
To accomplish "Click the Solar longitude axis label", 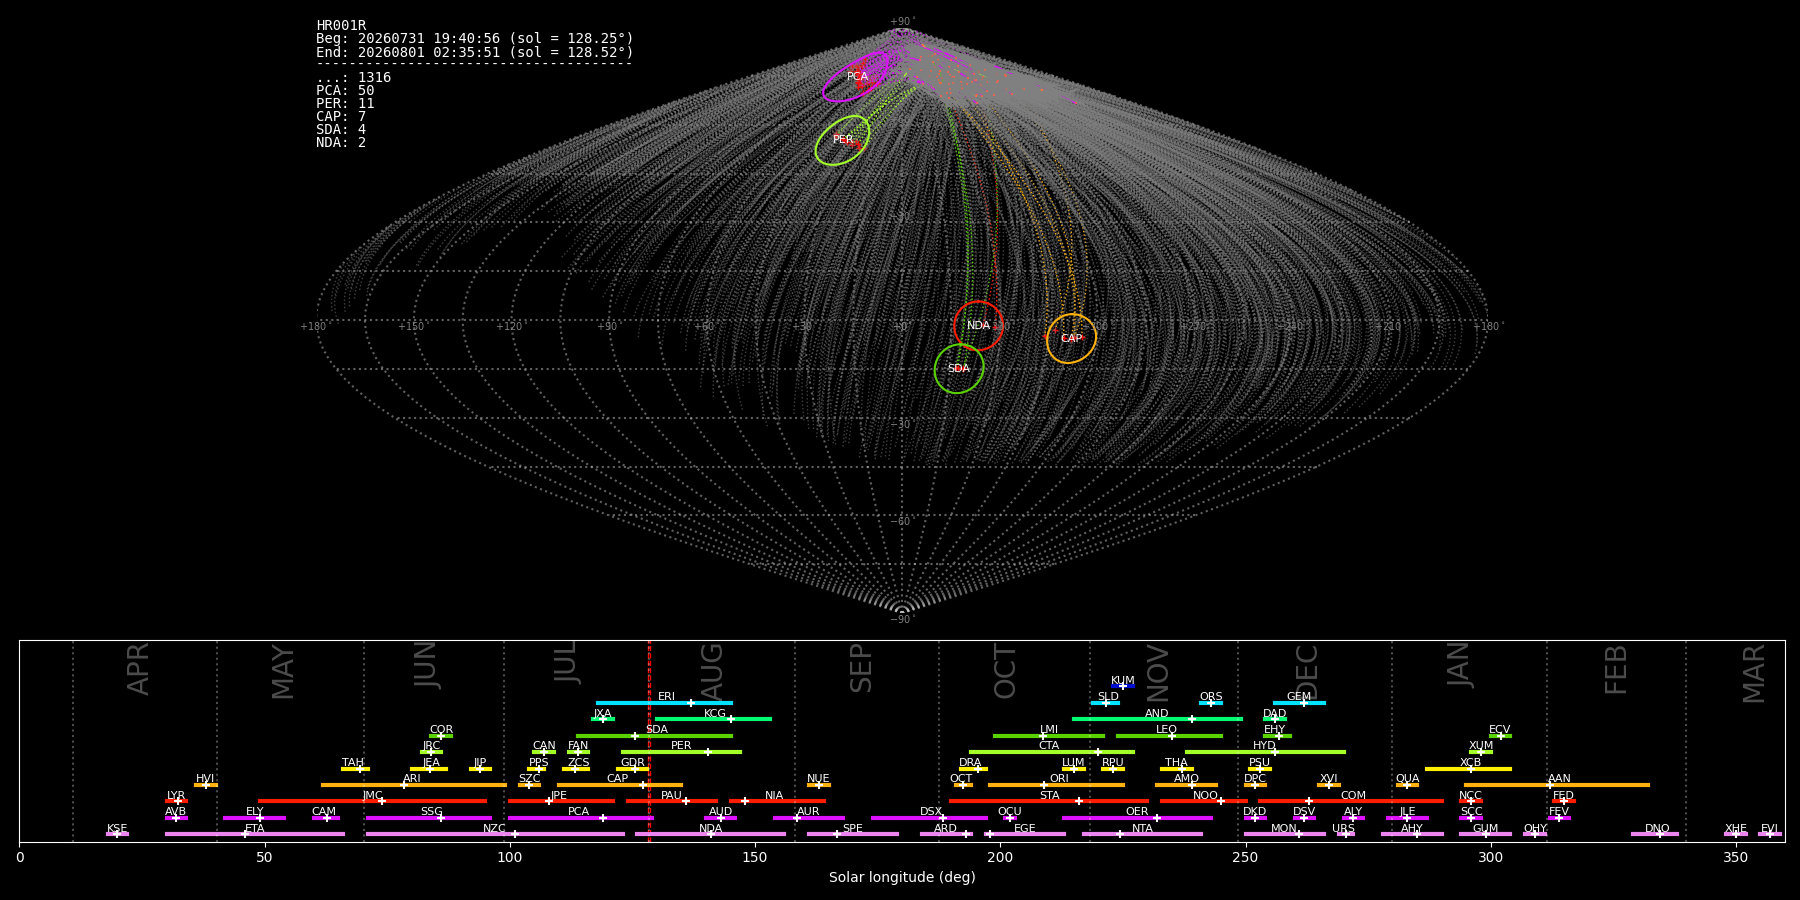I will tap(902, 877).
